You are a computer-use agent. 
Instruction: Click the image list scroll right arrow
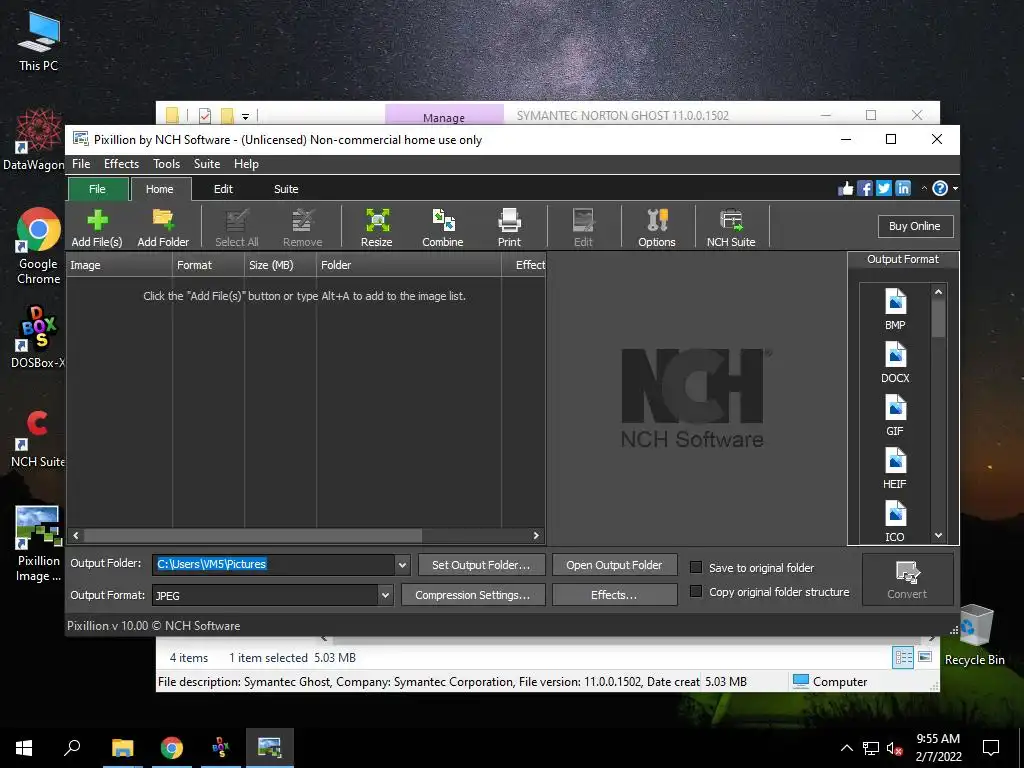536,536
